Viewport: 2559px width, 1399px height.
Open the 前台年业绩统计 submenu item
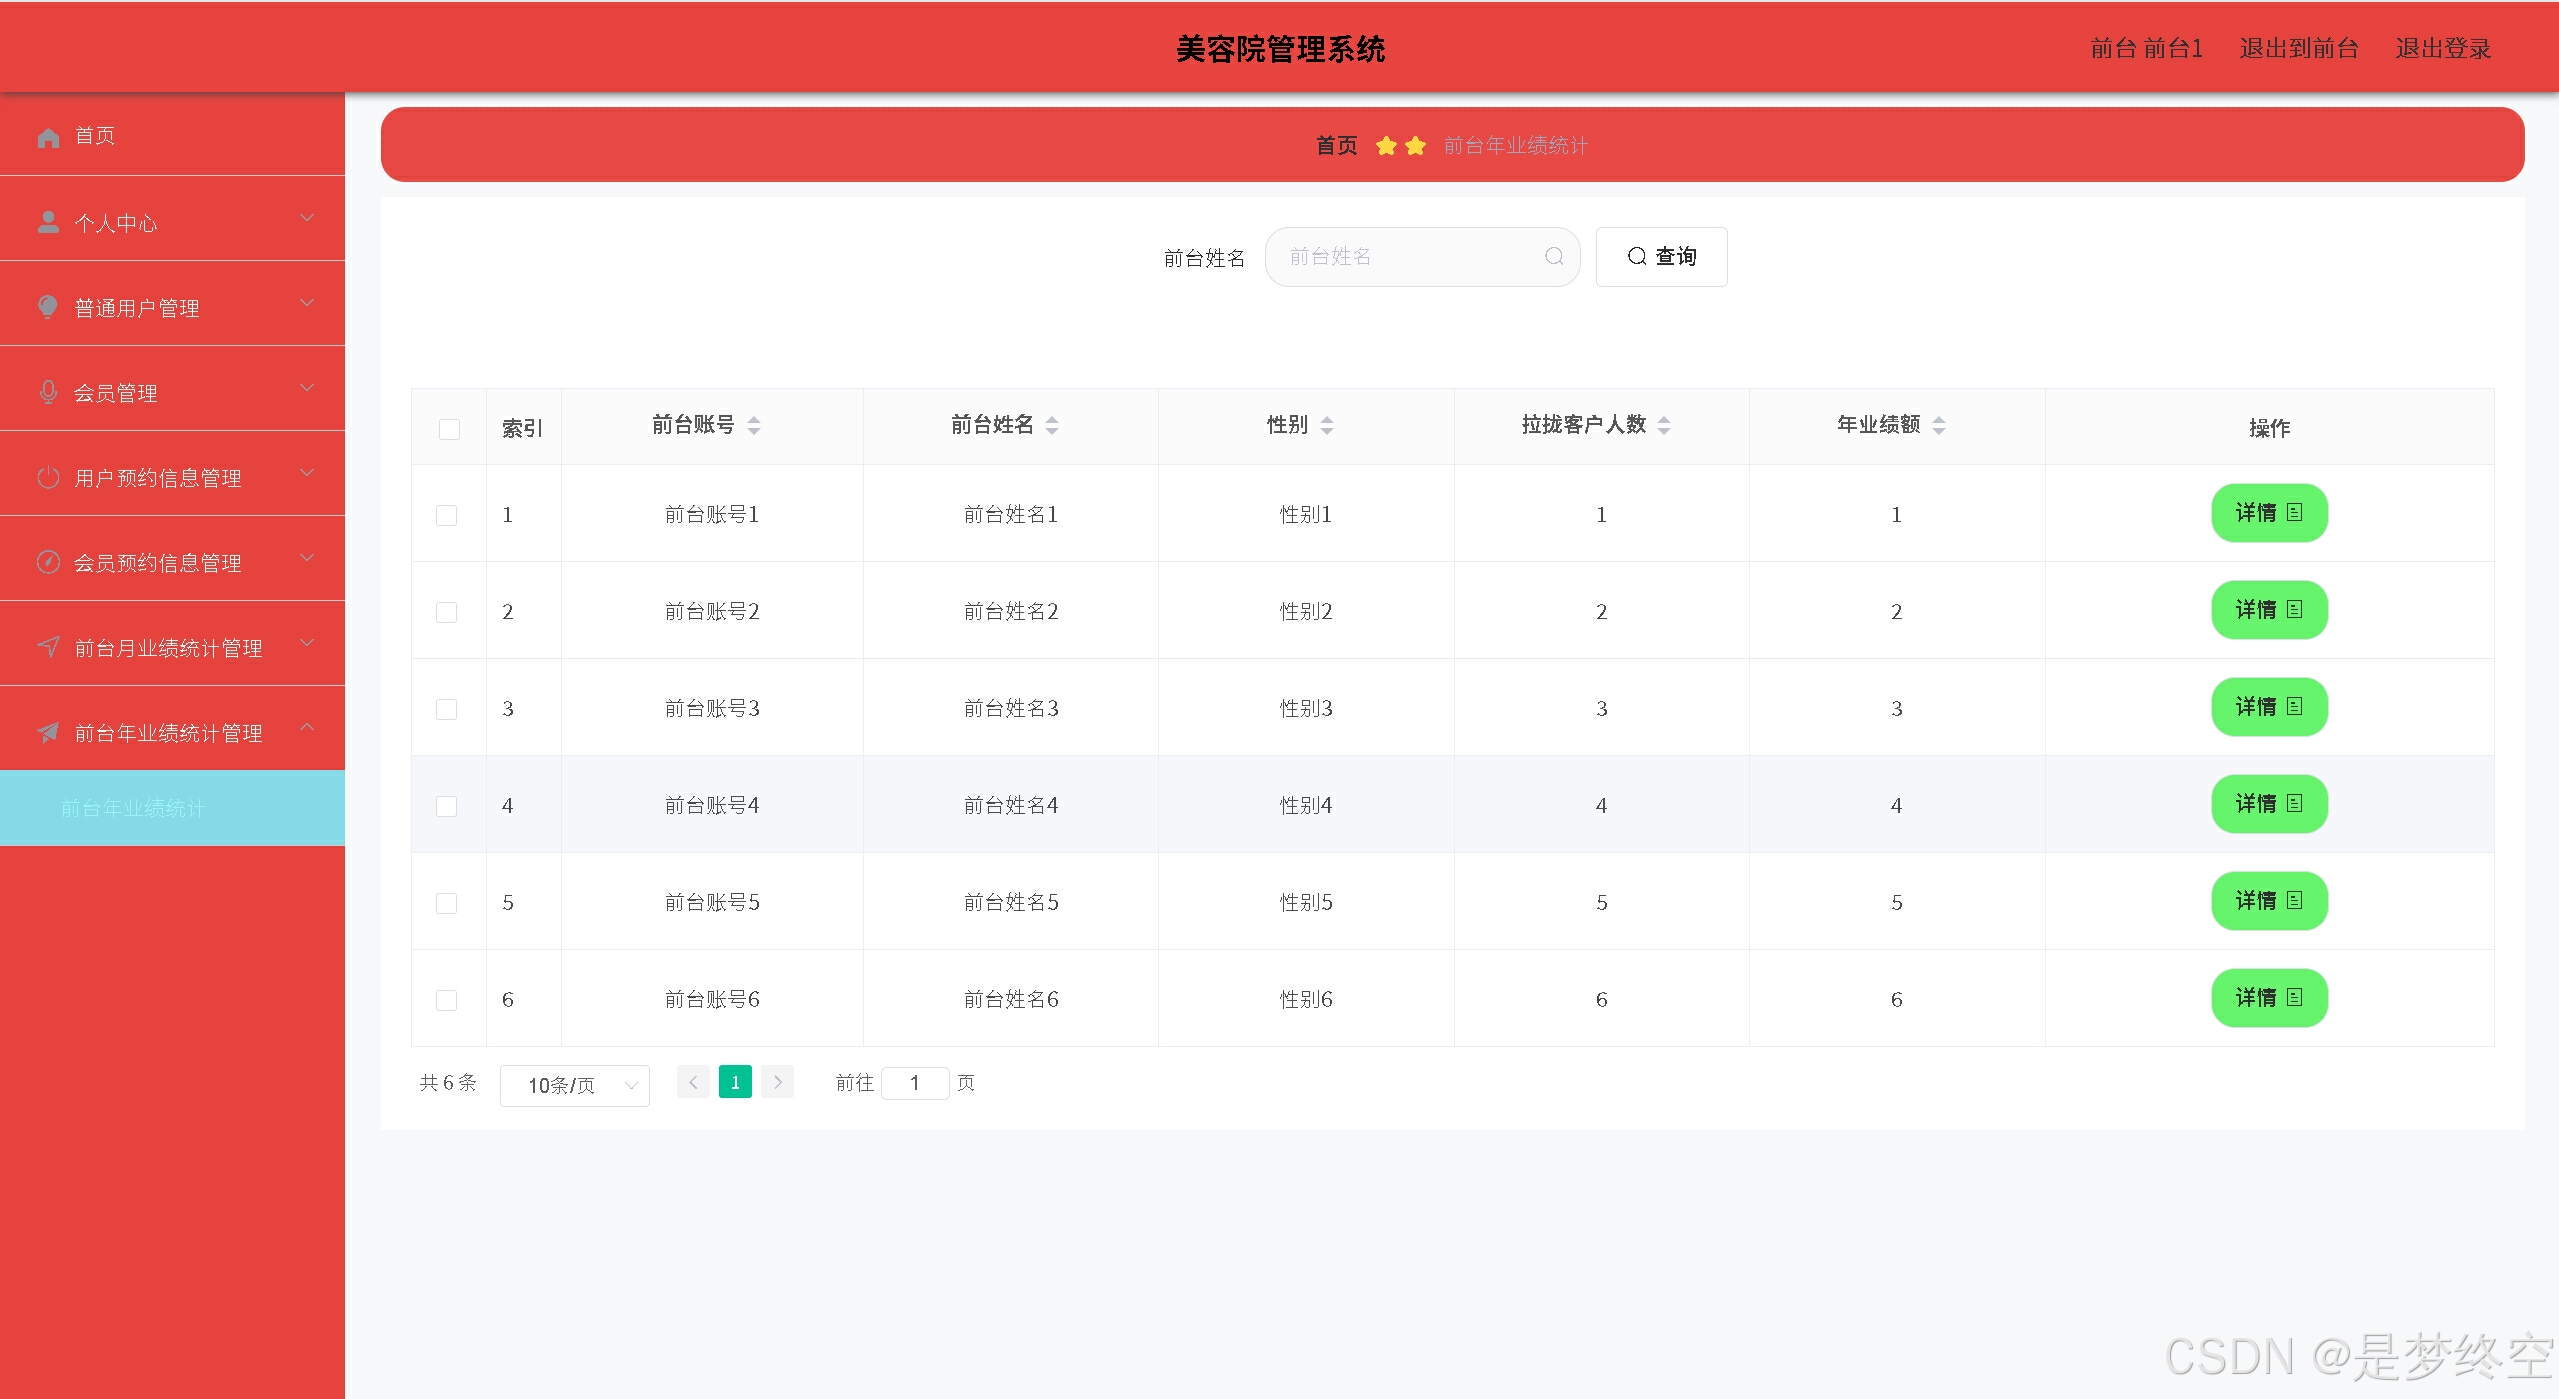pos(133,808)
